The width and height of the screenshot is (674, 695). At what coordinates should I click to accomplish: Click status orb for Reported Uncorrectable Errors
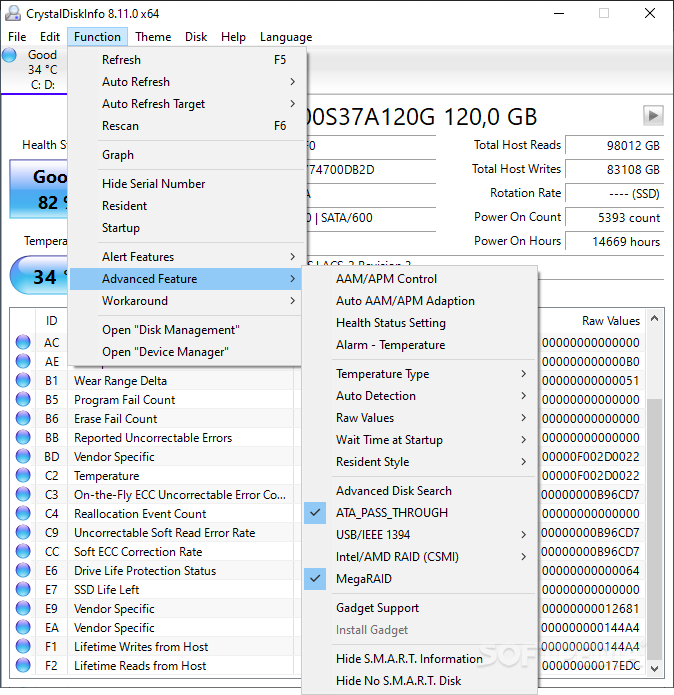click(x=23, y=437)
